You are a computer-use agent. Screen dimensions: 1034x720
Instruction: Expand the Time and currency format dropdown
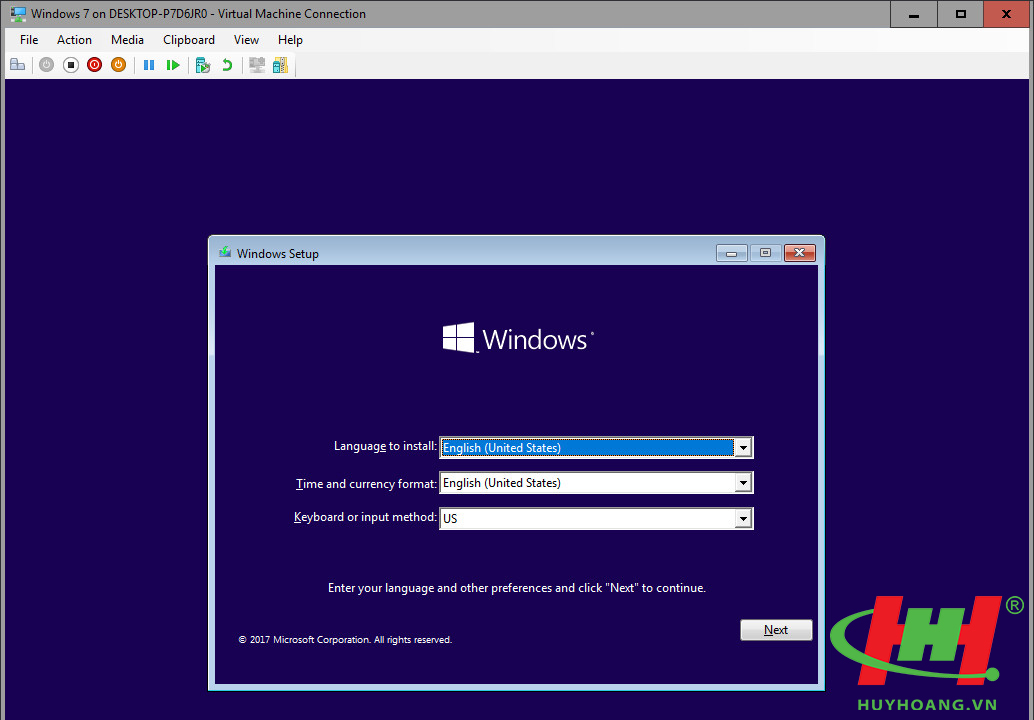pos(743,483)
